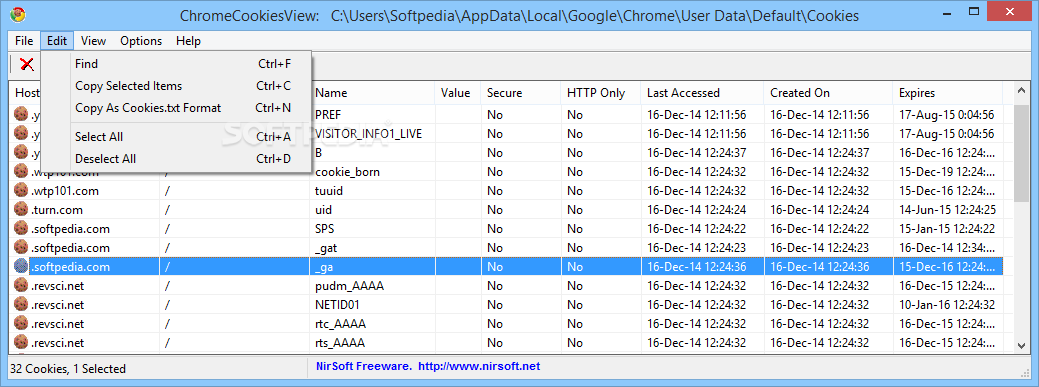Click the vertical scrollbar thumb
1039x387 pixels.
(x=1021, y=153)
